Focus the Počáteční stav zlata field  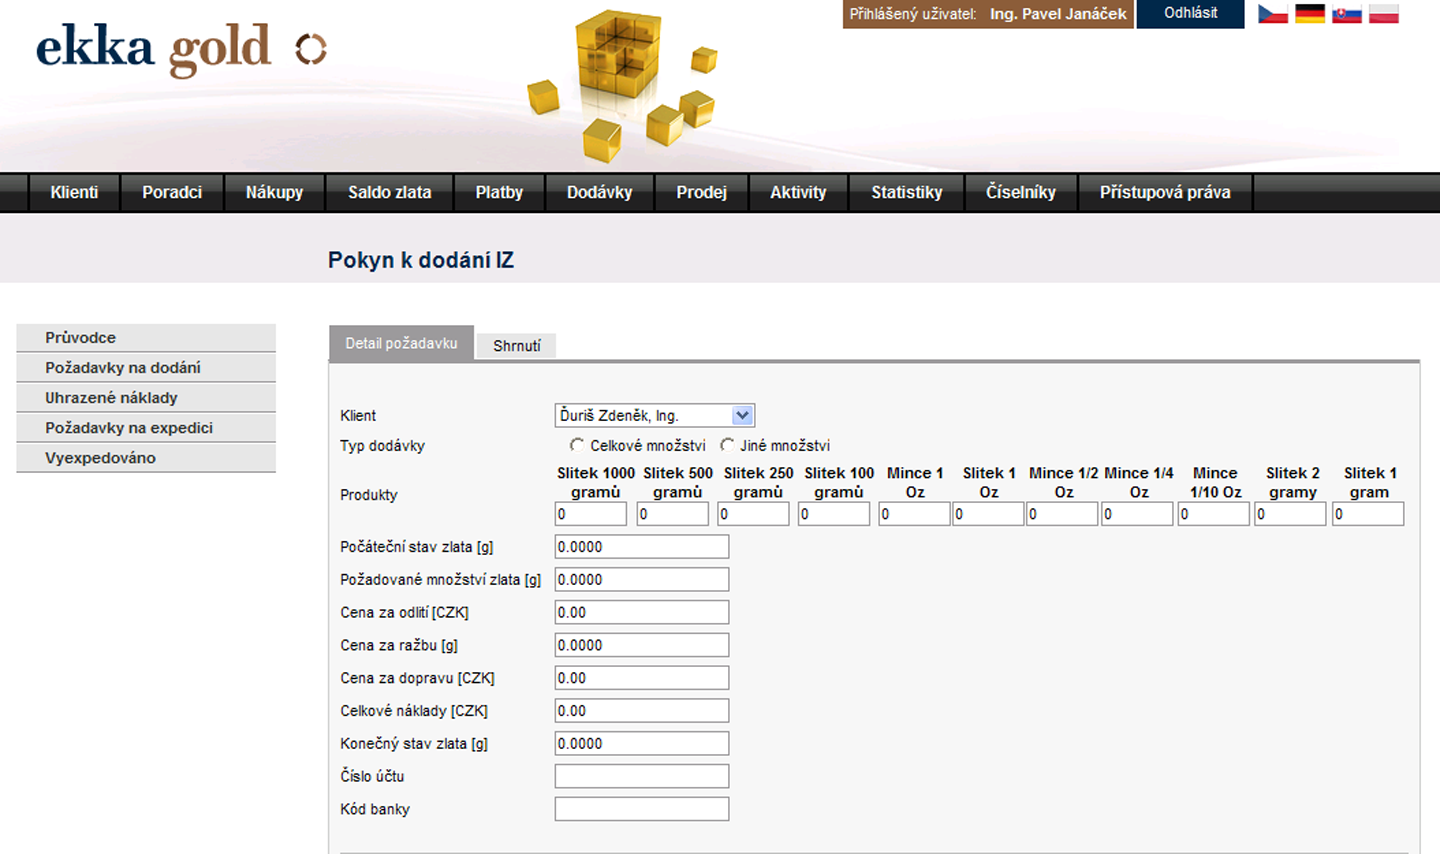tap(642, 547)
